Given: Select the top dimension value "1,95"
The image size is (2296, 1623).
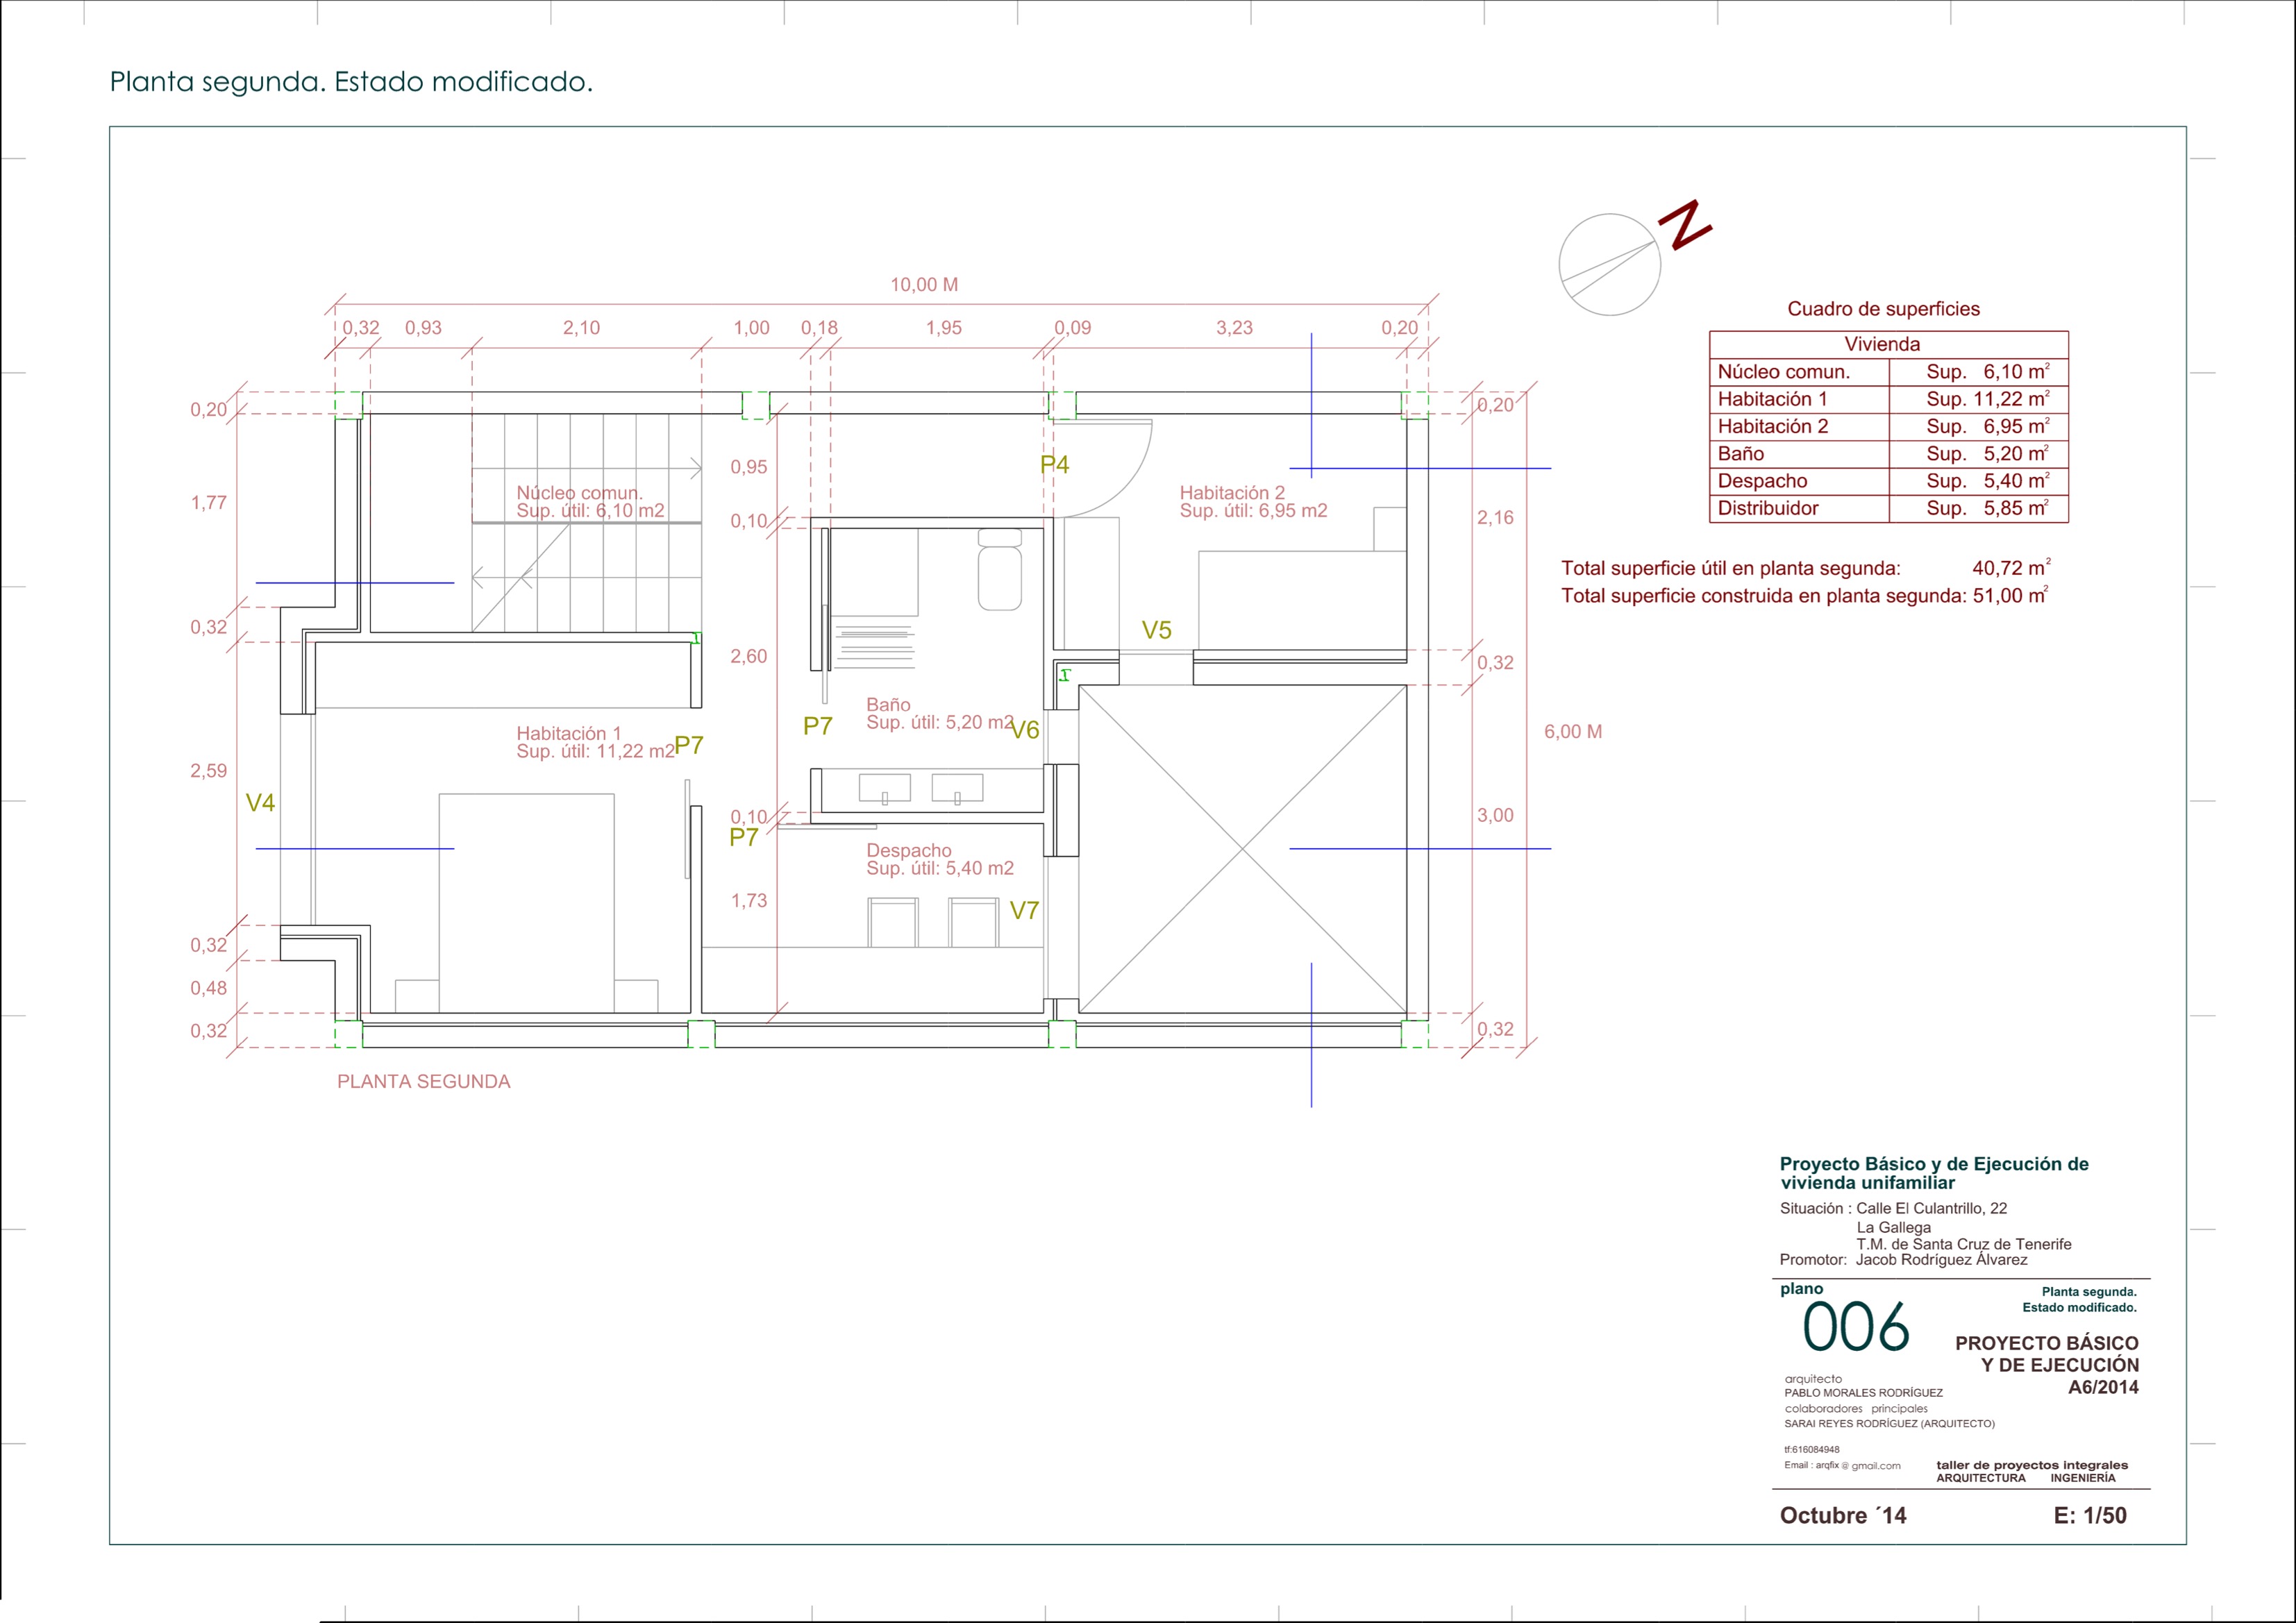Looking at the screenshot, I should [x=943, y=328].
